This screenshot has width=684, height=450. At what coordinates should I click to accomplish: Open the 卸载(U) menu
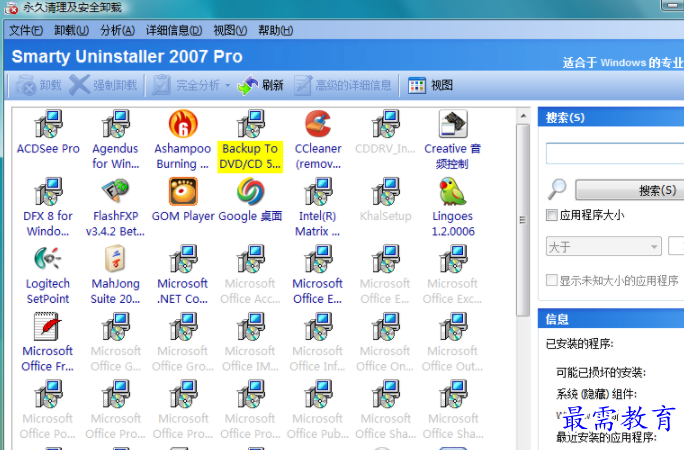point(72,31)
